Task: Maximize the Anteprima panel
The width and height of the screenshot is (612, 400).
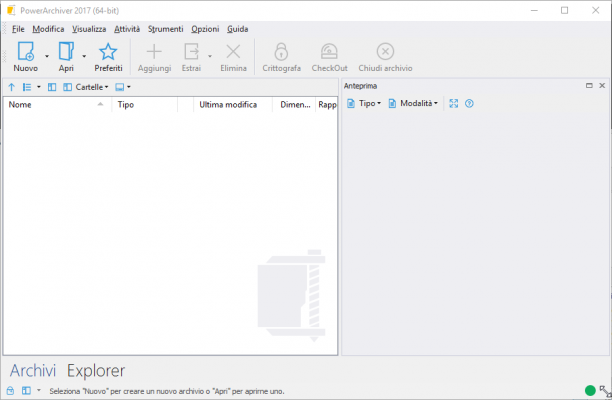Action: coord(589,85)
